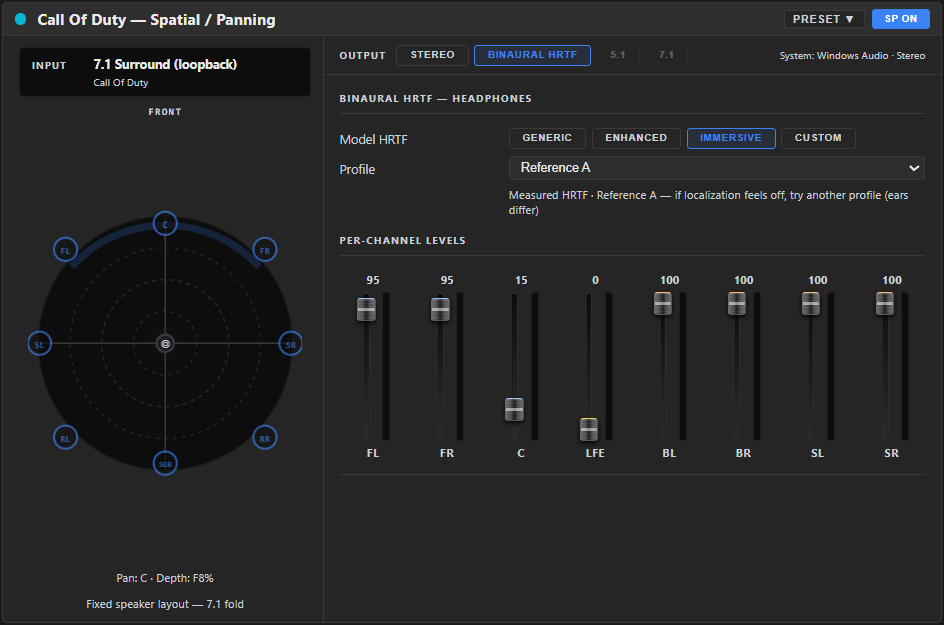Viewport: 944px width, 625px height.
Task: Toggle the SP ON spatial switch
Action: click(x=901, y=19)
